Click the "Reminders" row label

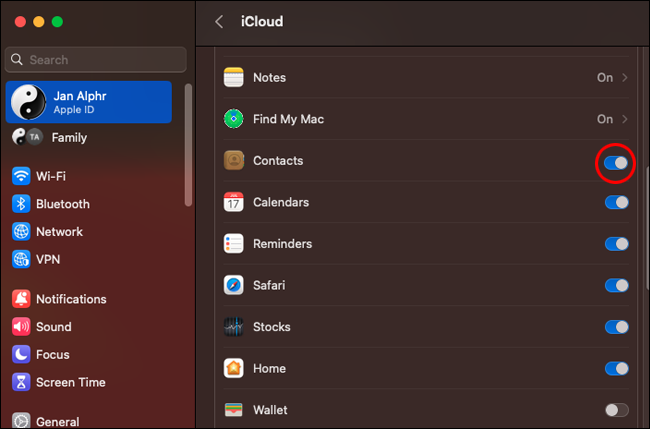tap(282, 244)
